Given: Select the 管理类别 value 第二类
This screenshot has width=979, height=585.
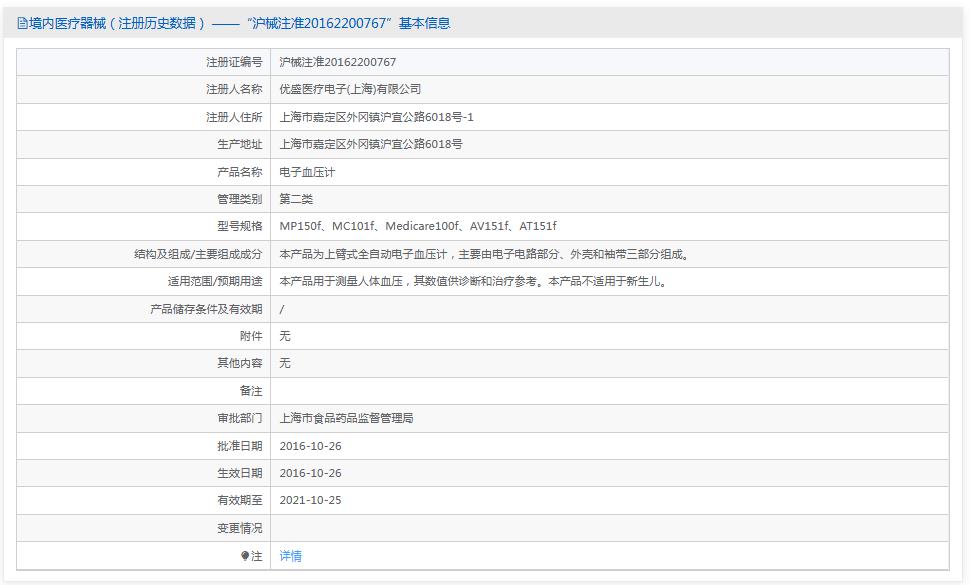Looking at the screenshot, I should [297, 198].
